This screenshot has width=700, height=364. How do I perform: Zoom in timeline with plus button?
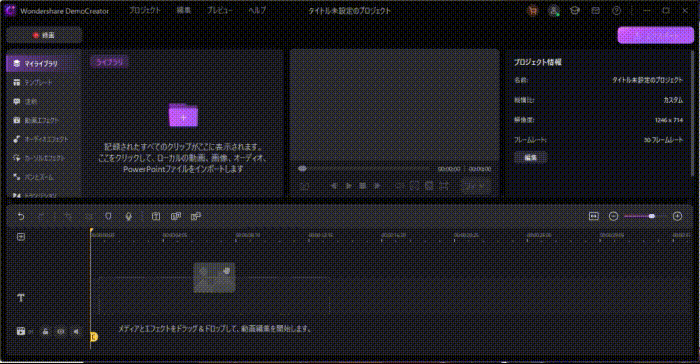(677, 216)
